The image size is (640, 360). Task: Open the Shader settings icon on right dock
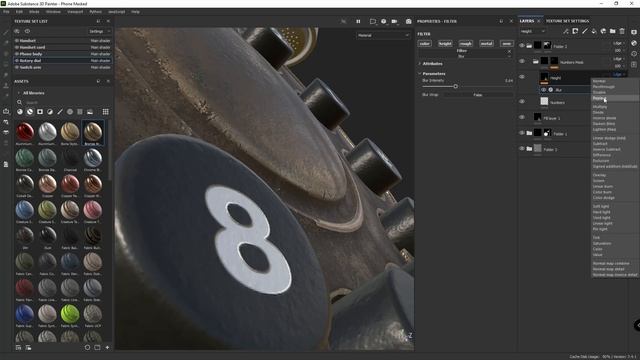633,43
